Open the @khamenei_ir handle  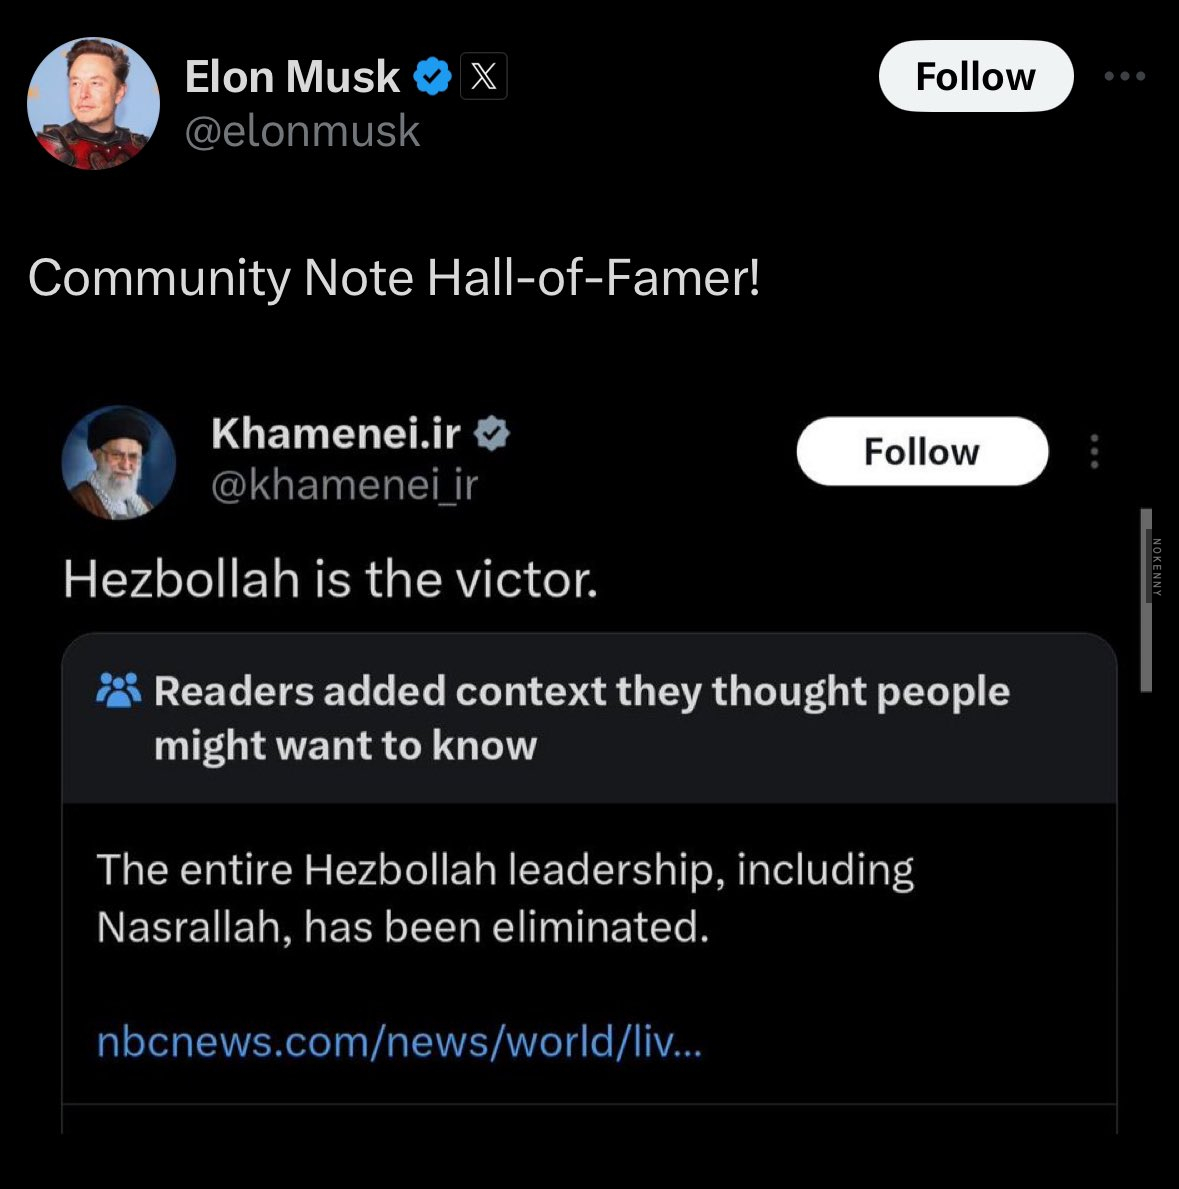pyautogui.click(x=344, y=485)
